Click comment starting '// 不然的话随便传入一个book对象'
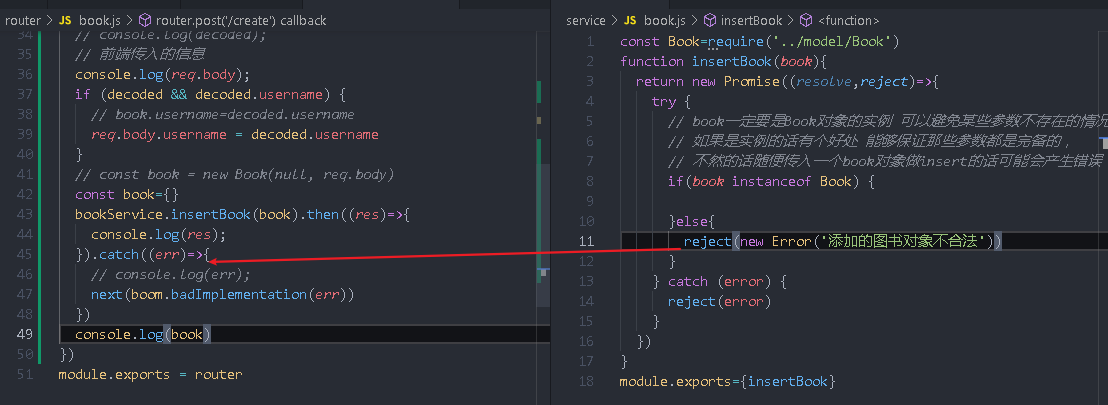Image resolution: width=1108 pixels, height=405 pixels. click(x=886, y=161)
